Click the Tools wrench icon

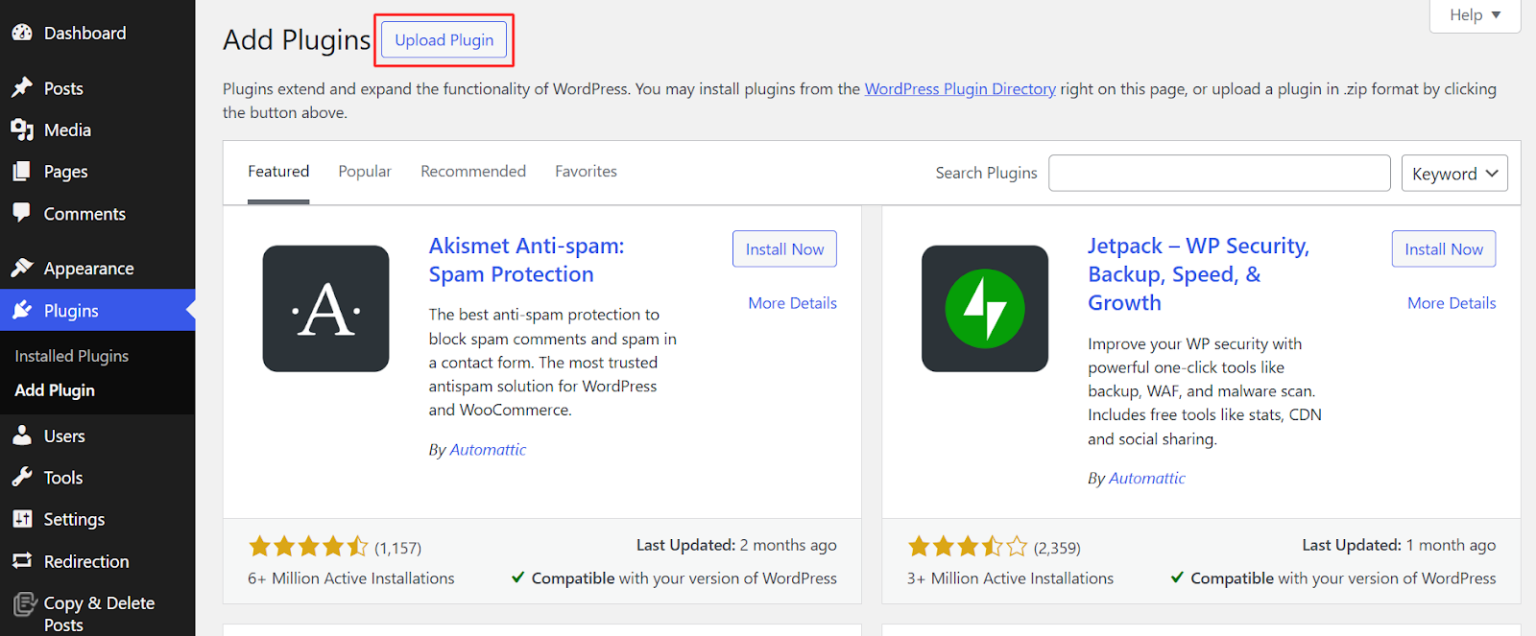pos(22,477)
